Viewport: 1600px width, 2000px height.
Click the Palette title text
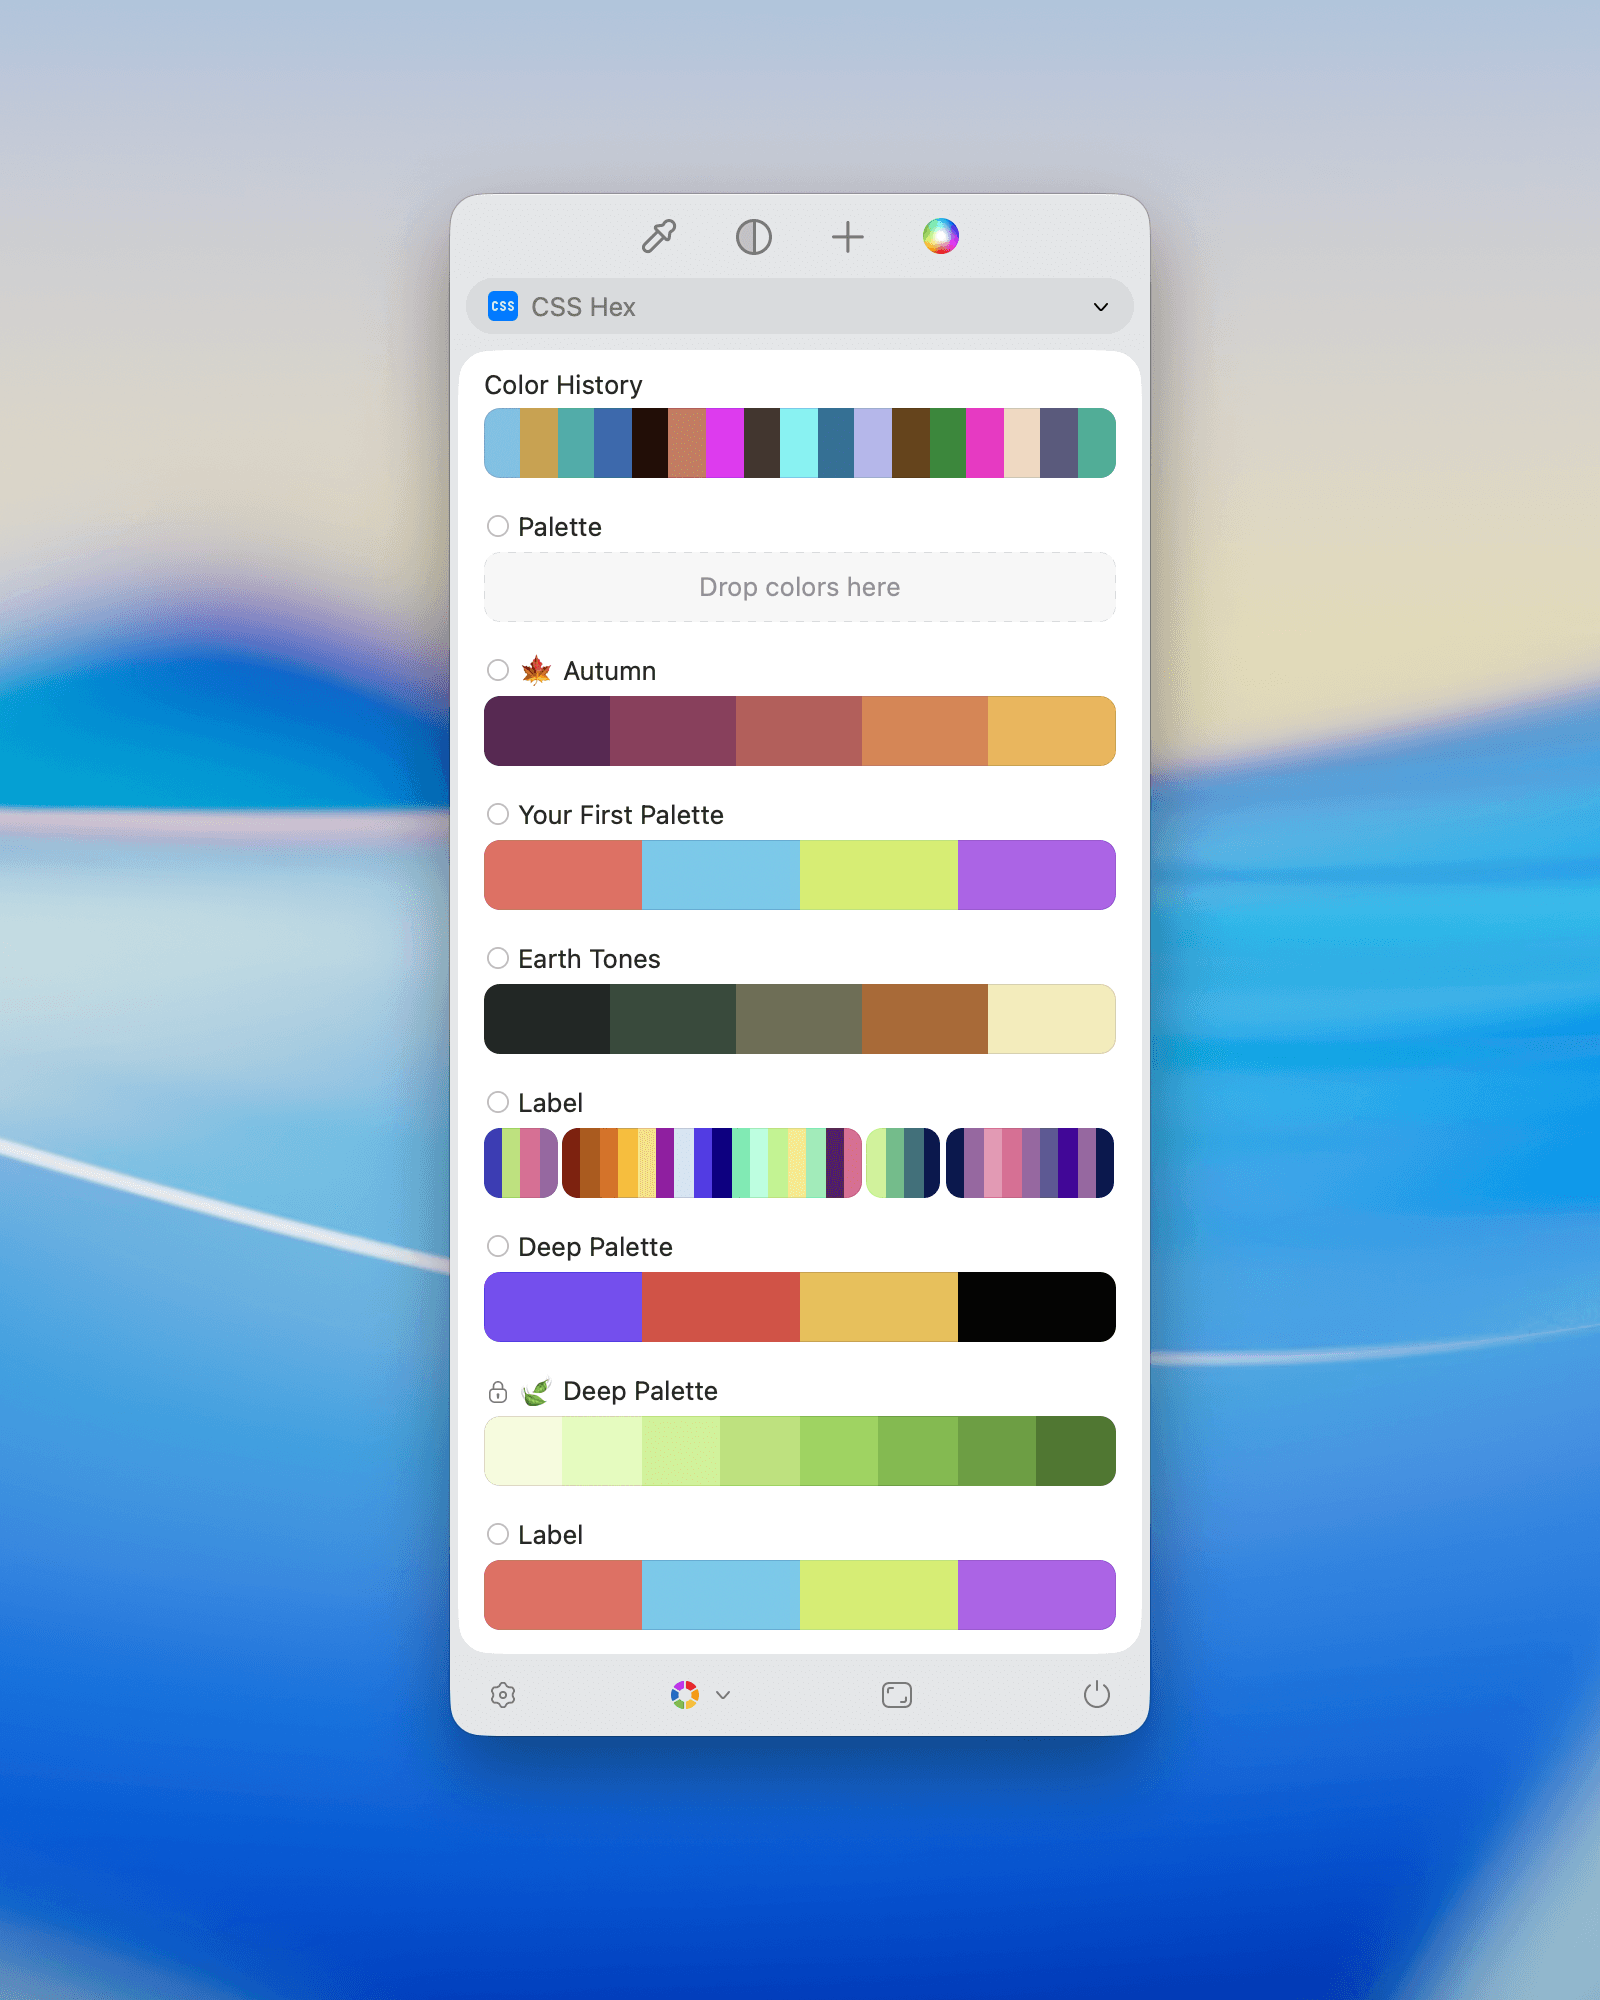tap(560, 527)
